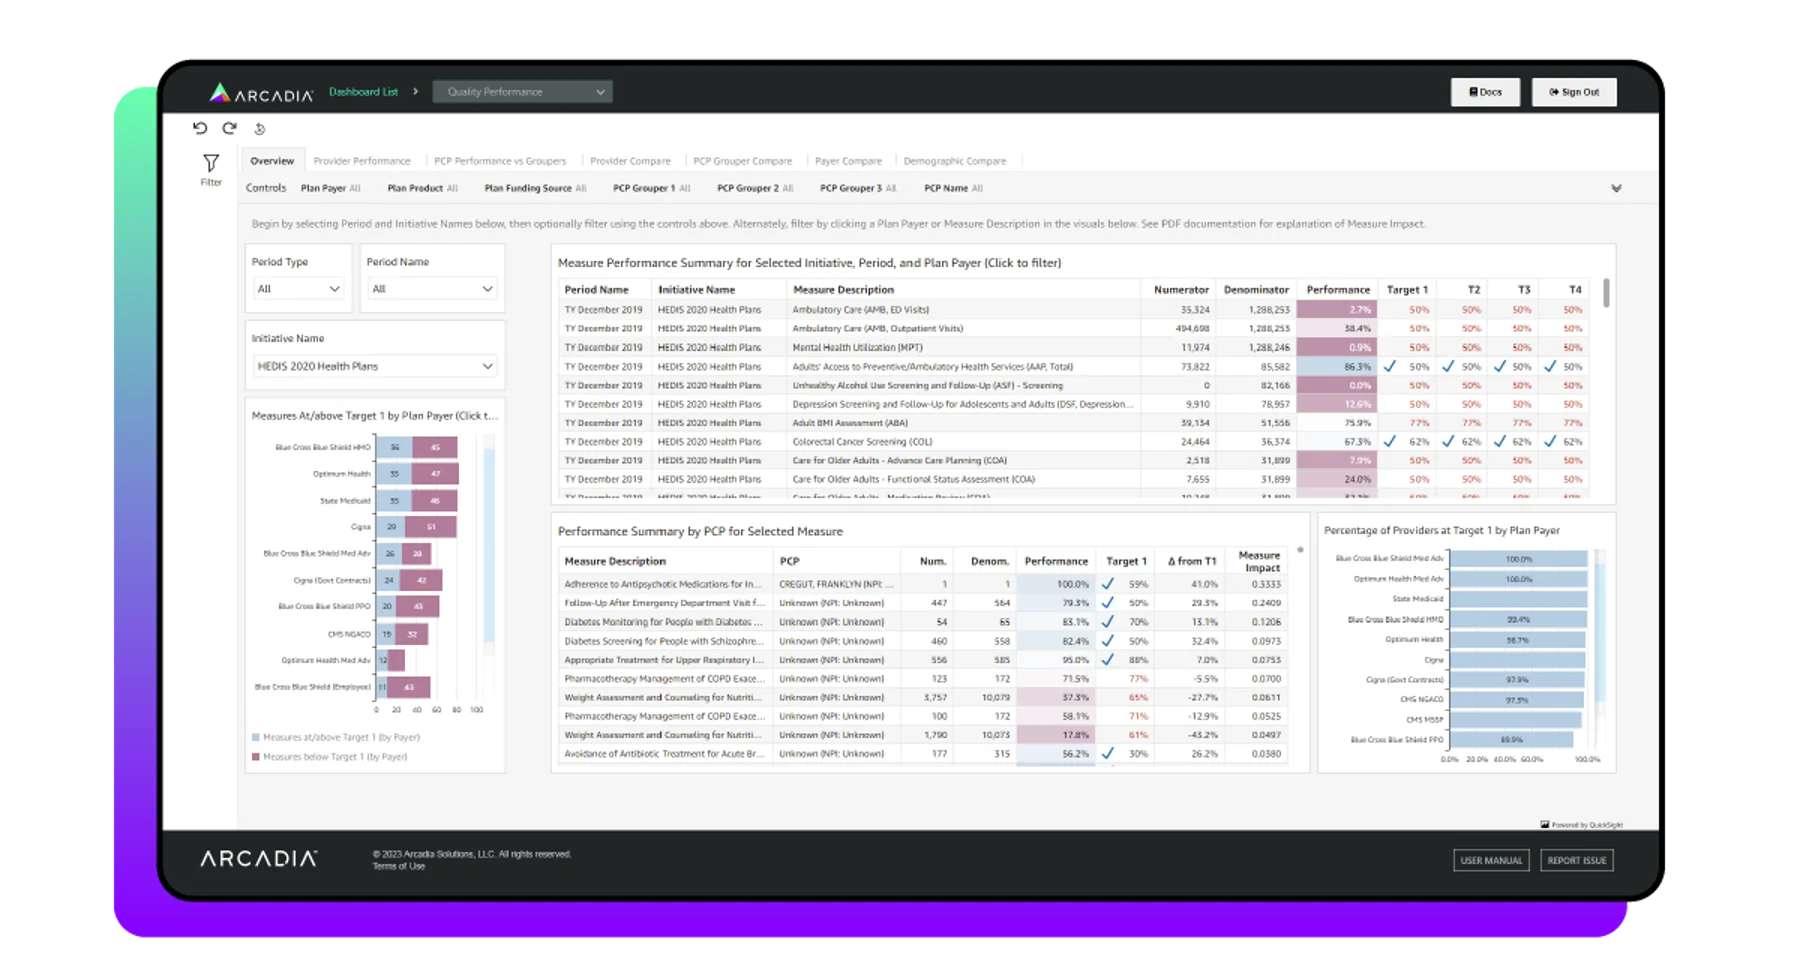Open the PCP Grouper 3 control

pos(858,188)
